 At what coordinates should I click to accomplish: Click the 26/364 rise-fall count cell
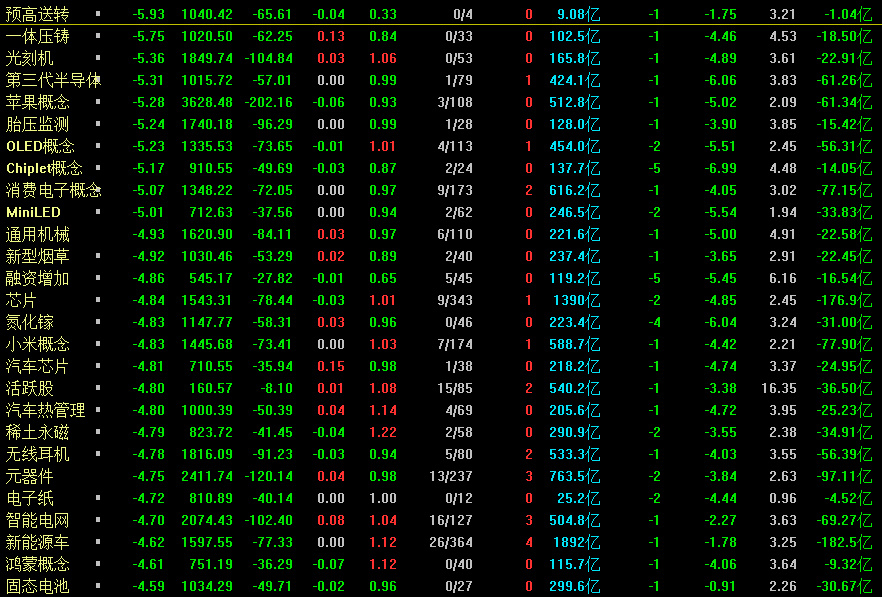point(451,542)
